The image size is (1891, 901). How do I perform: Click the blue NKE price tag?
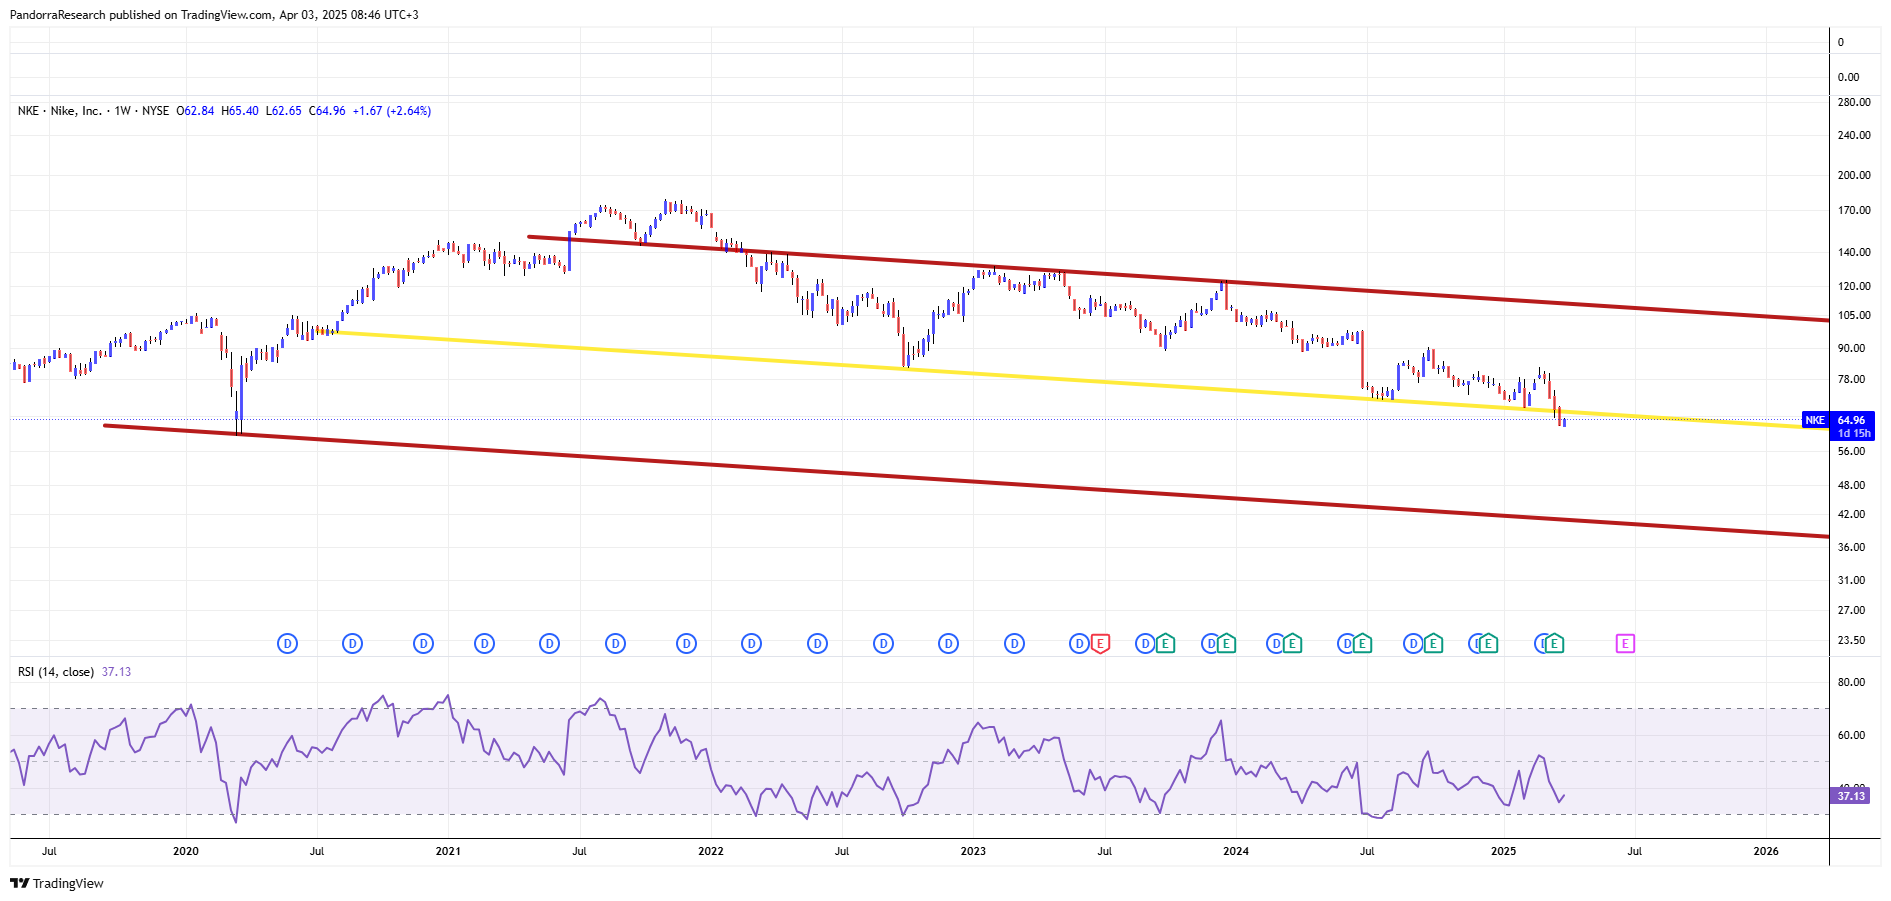coord(1815,420)
